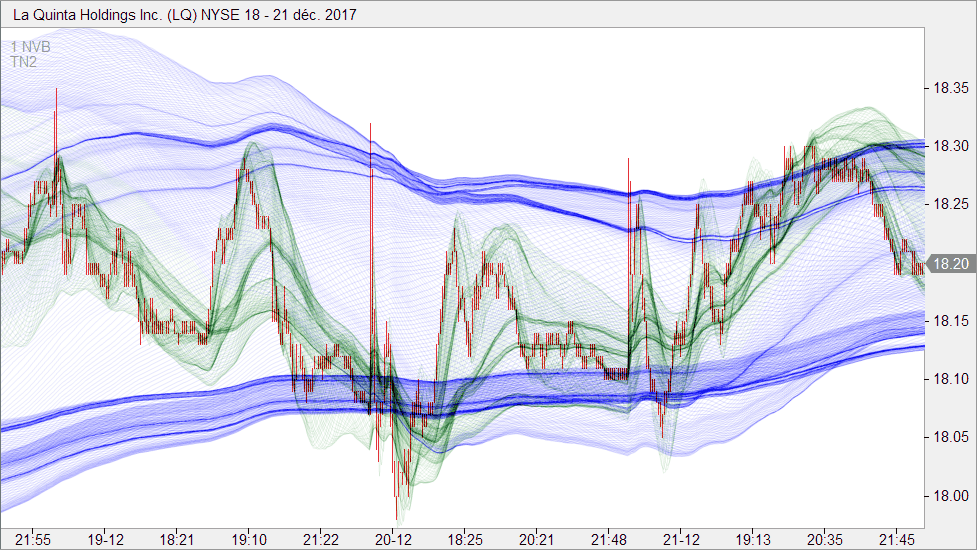Select the 18.10 price axis label
Image resolution: width=977 pixels, height=550 pixels.
point(951,379)
